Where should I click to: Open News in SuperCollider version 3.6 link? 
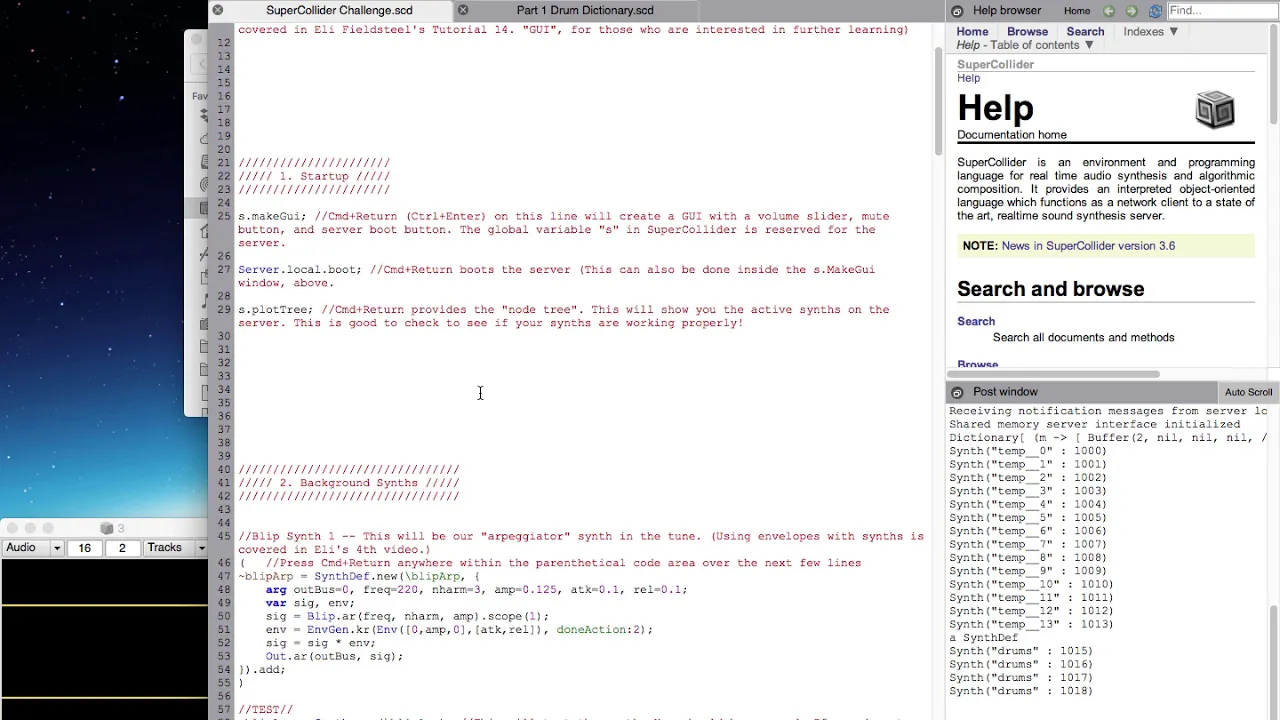point(1088,246)
